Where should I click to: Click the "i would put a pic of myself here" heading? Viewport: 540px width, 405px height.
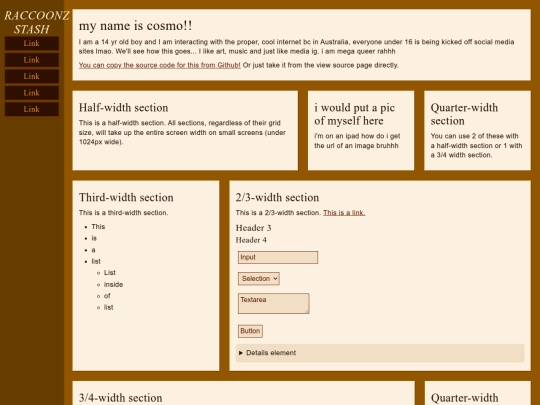click(x=355, y=114)
